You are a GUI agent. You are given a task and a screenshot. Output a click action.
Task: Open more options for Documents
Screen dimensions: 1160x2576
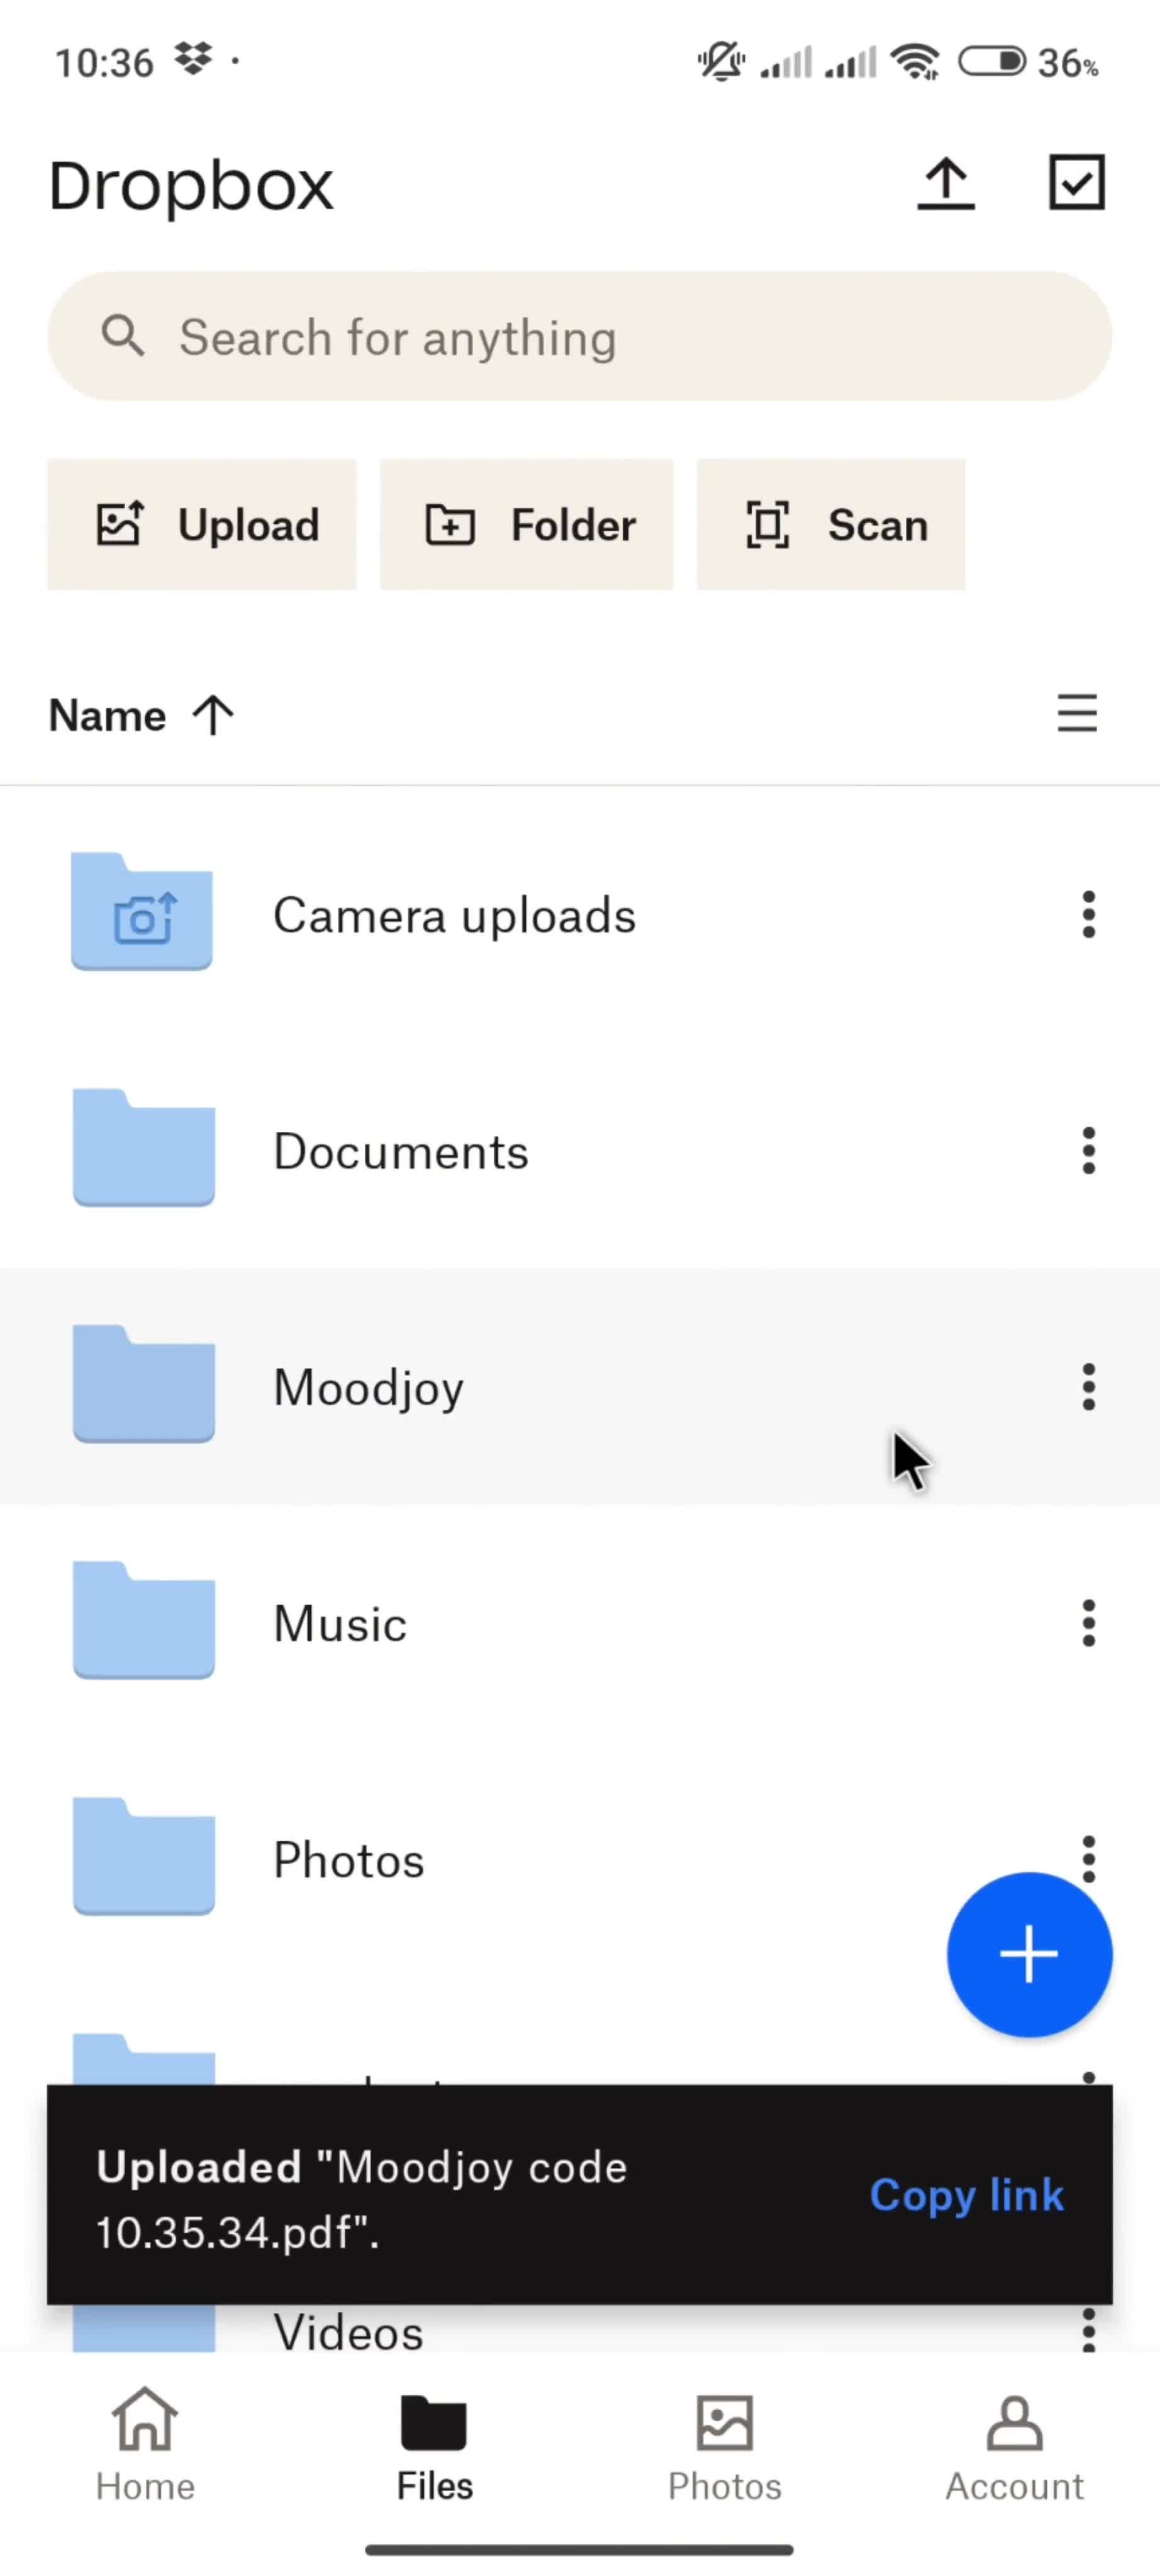click(1088, 1151)
